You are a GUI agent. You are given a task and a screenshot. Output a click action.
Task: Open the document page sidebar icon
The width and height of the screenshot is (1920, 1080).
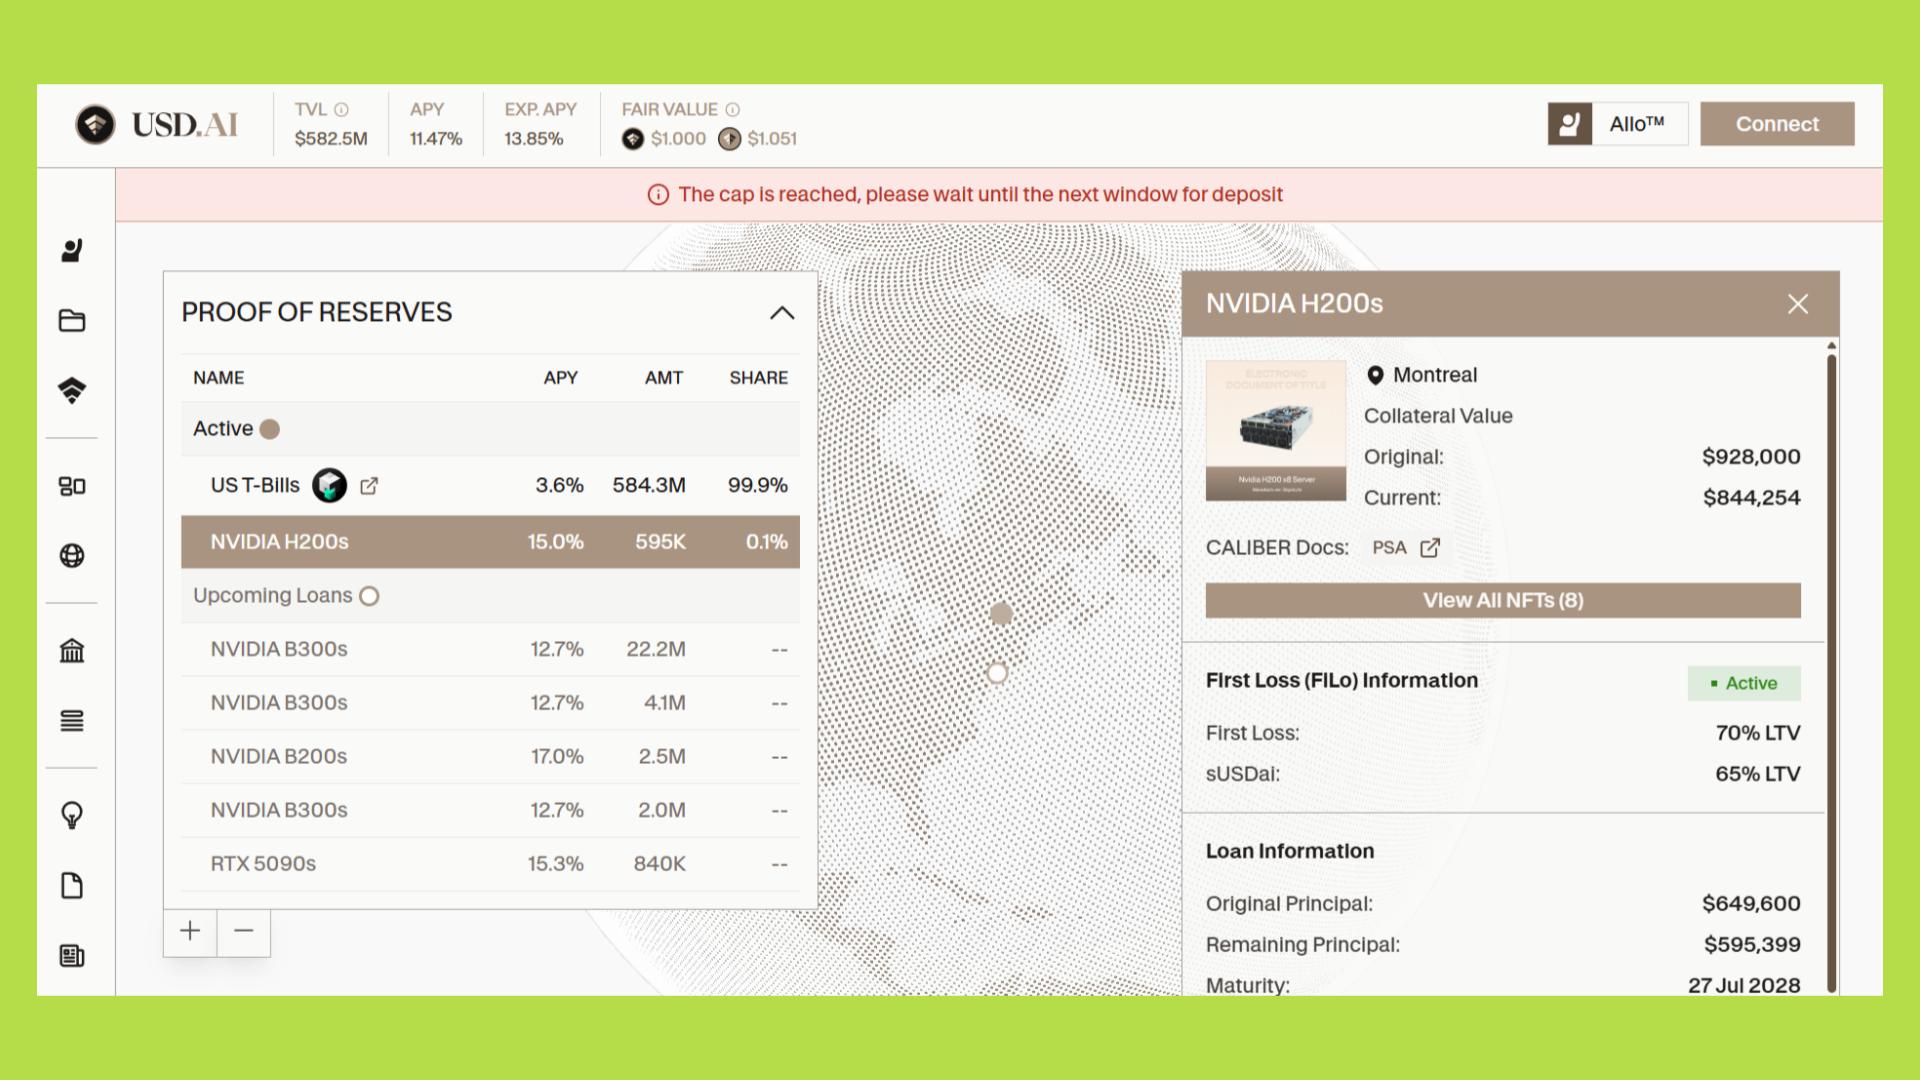coord(72,886)
